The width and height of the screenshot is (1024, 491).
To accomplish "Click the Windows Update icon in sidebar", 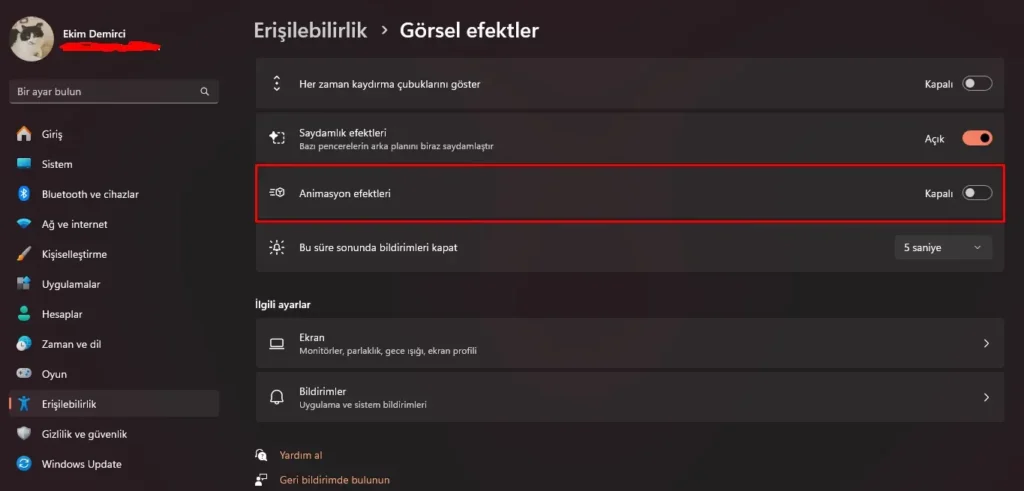I will (x=24, y=464).
